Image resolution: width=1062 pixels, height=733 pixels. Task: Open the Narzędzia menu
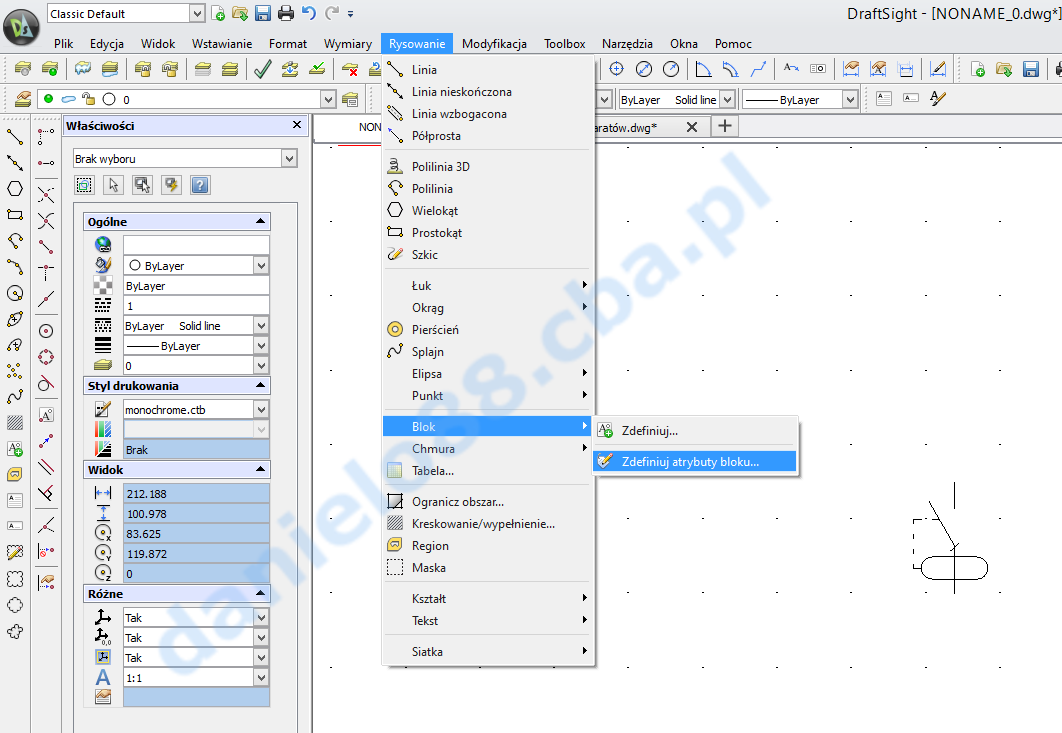pyautogui.click(x=627, y=43)
